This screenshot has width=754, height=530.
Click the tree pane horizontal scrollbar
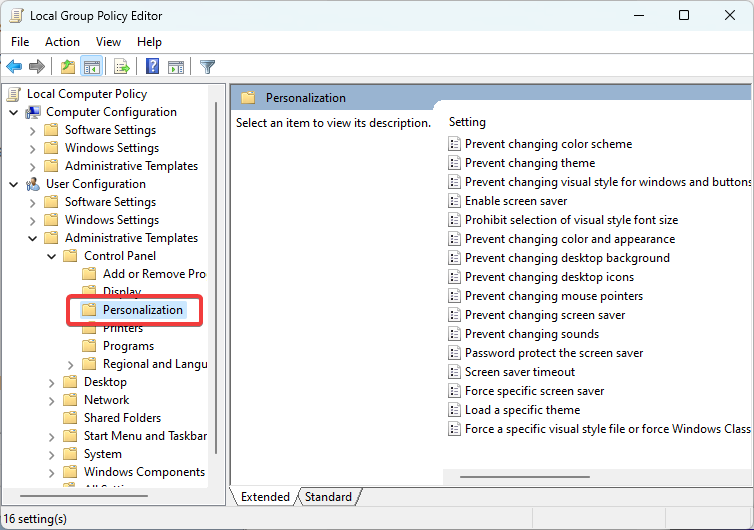(84, 495)
